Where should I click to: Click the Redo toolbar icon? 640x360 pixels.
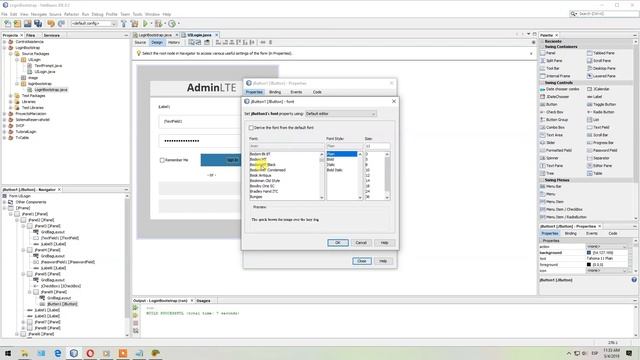[x=61, y=24]
